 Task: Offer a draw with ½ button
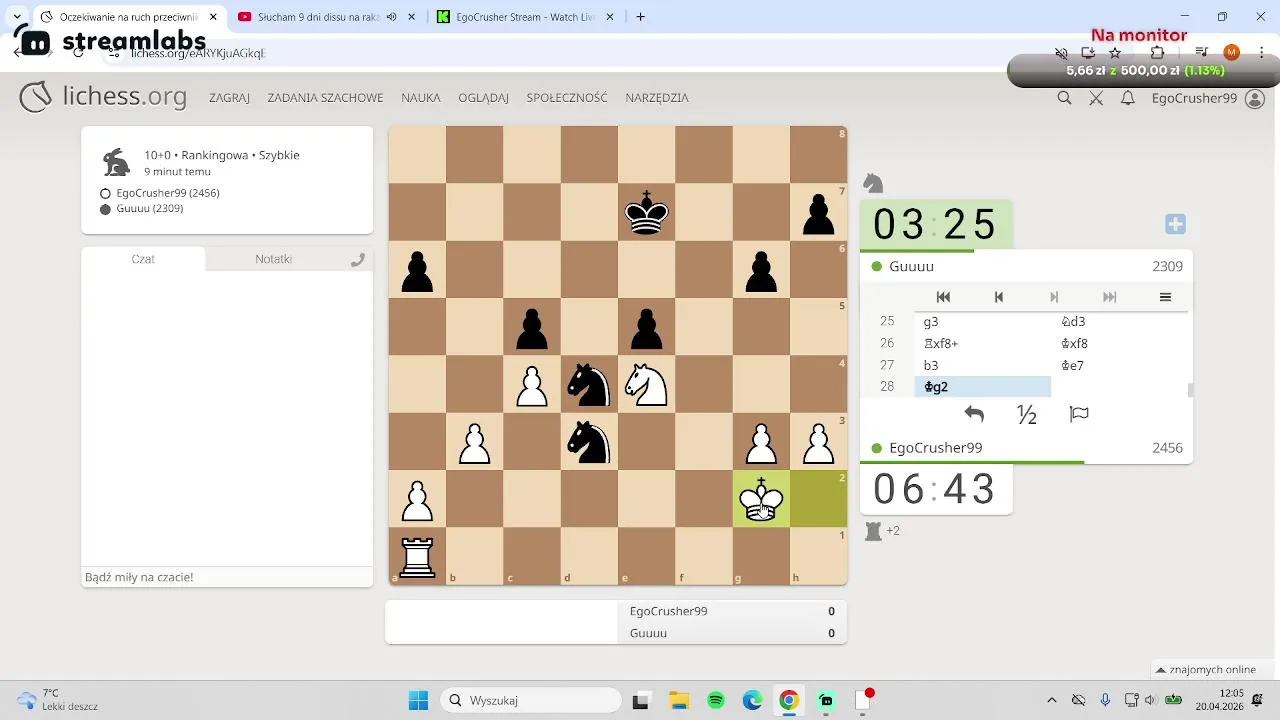pyautogui.click(x=1027, y=414)
